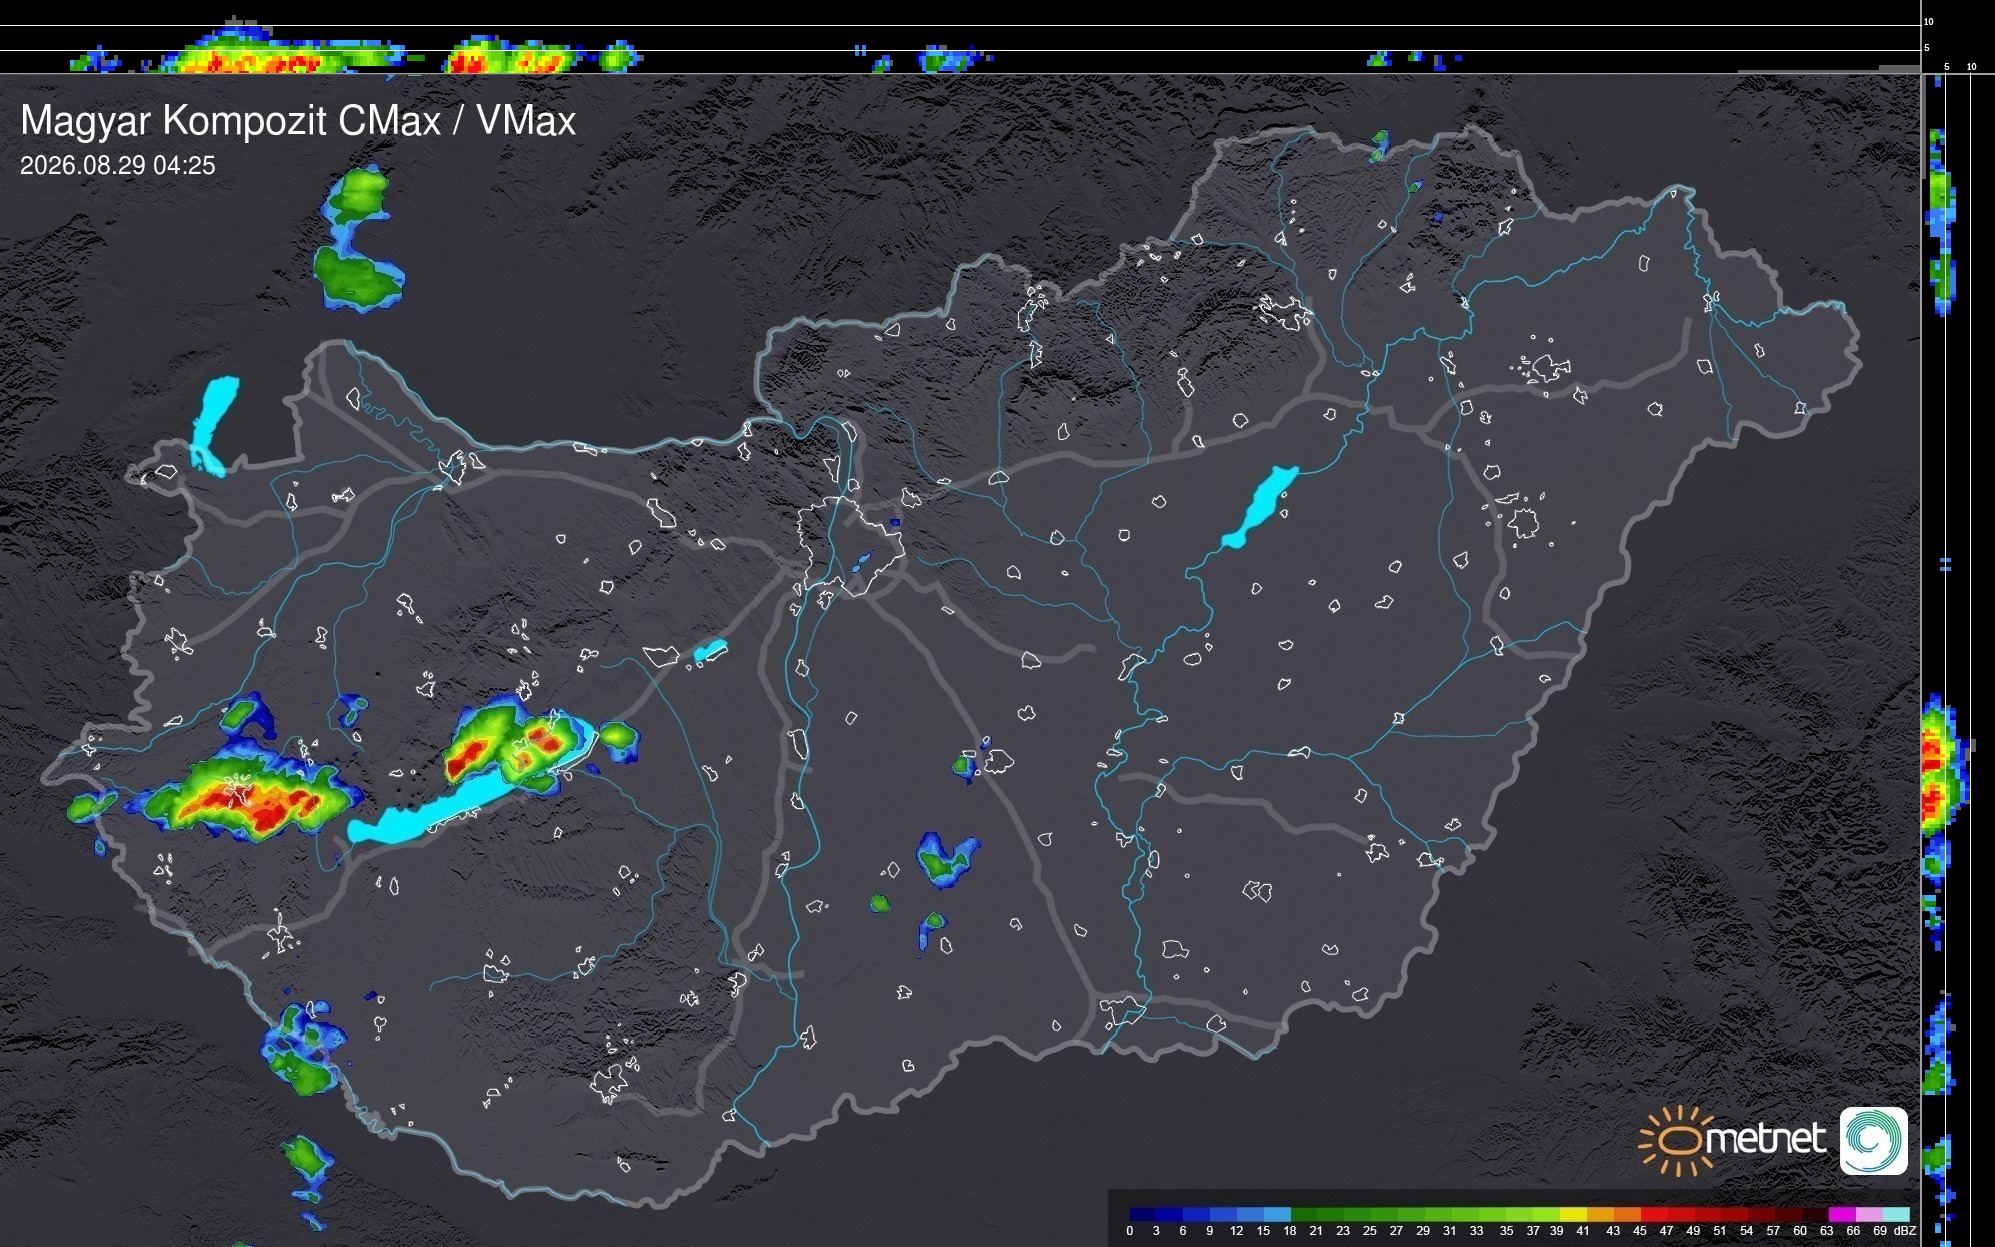Pick the magenta 63 dBZ swatch
1995x1247 pixels.
1842,1214
